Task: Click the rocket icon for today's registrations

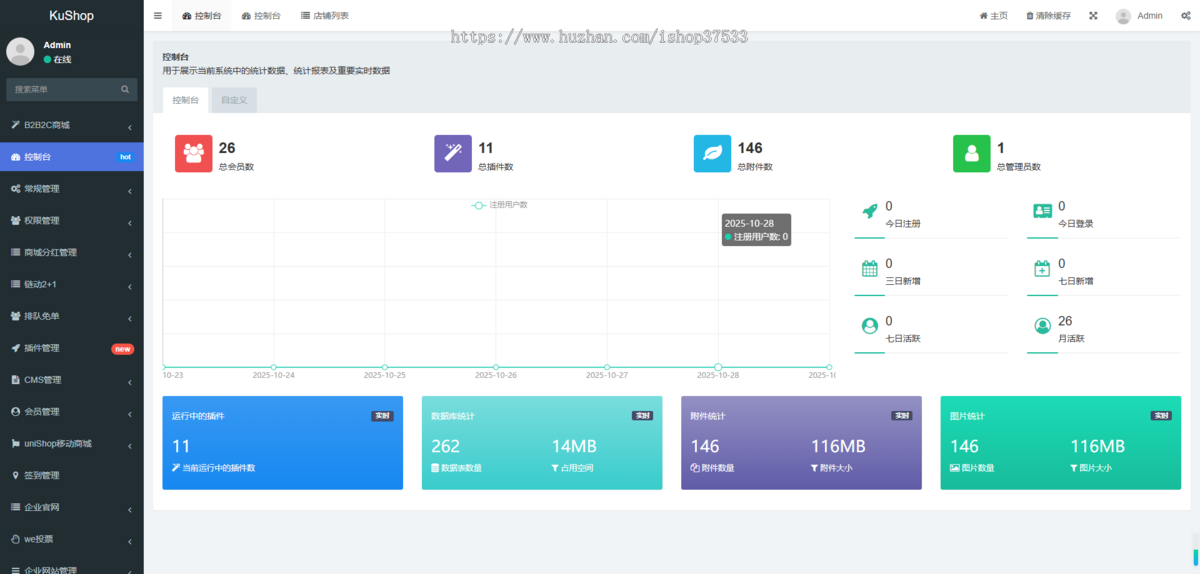Action: tap(869, 211)
